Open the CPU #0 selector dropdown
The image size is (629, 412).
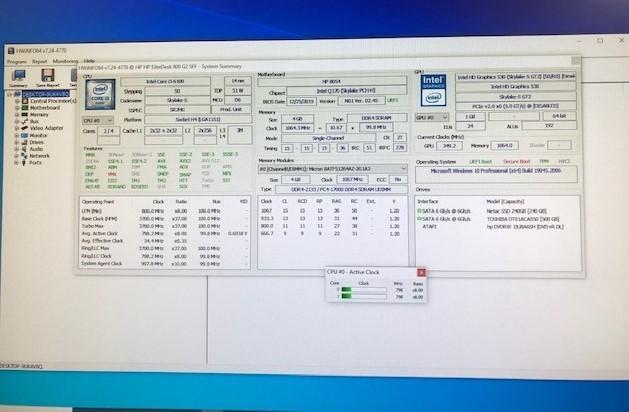[98, 120]
